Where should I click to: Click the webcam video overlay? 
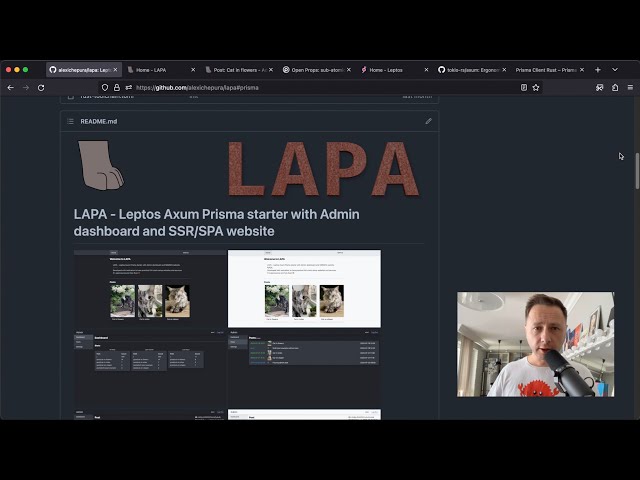(x=536, y=344)
